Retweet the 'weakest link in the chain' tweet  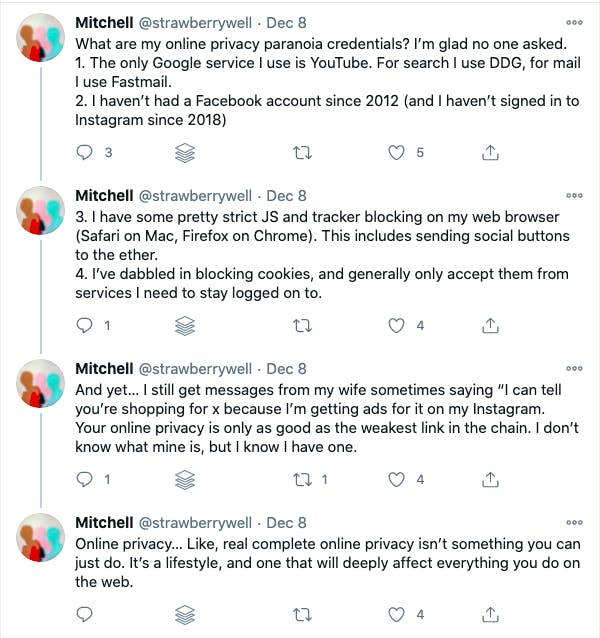pyautogui.click(x=302, y=480)
